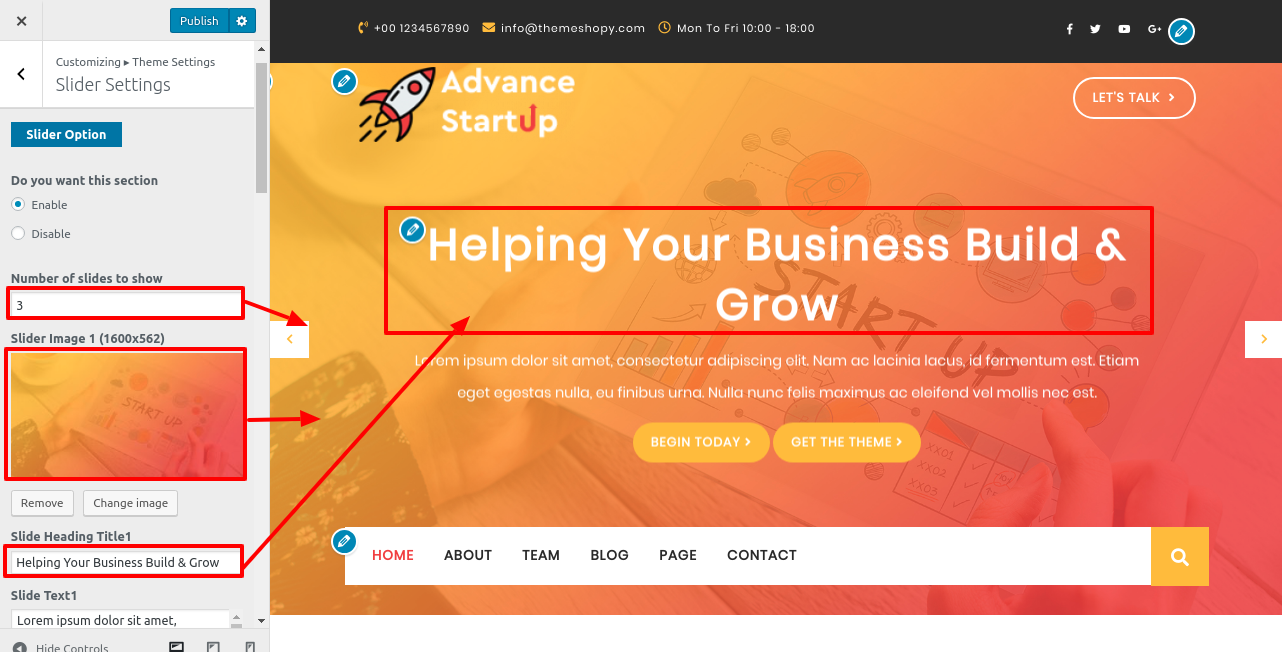Click the Facebook icon in top bar
The height and width of the screenshot is (652, 1282).
1069,29
